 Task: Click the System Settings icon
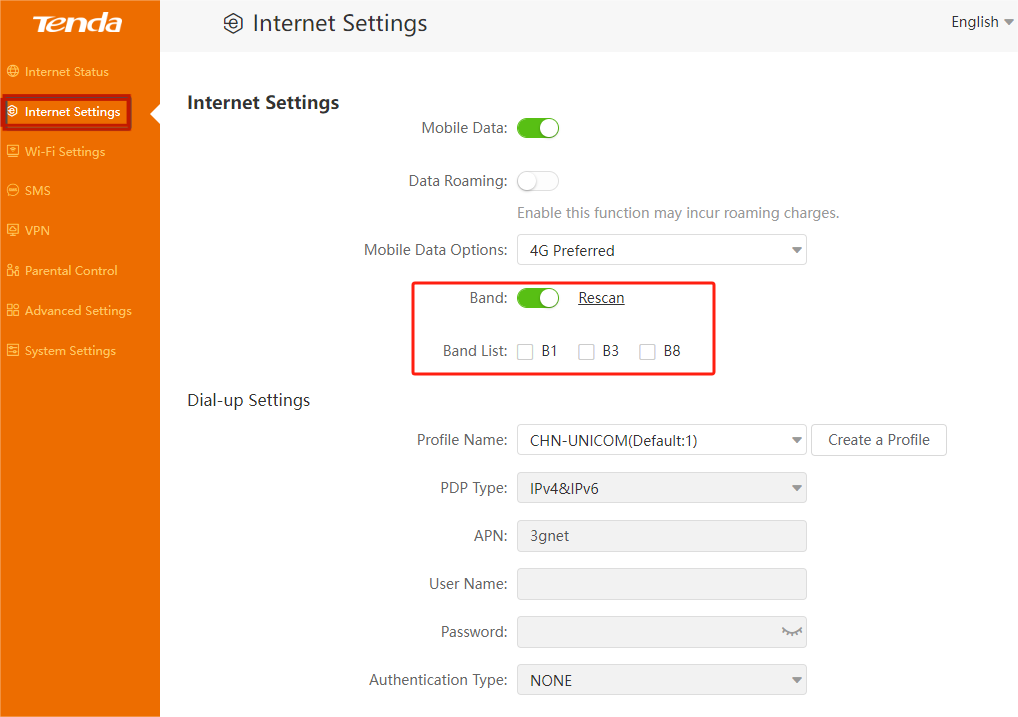click(13, 351)
